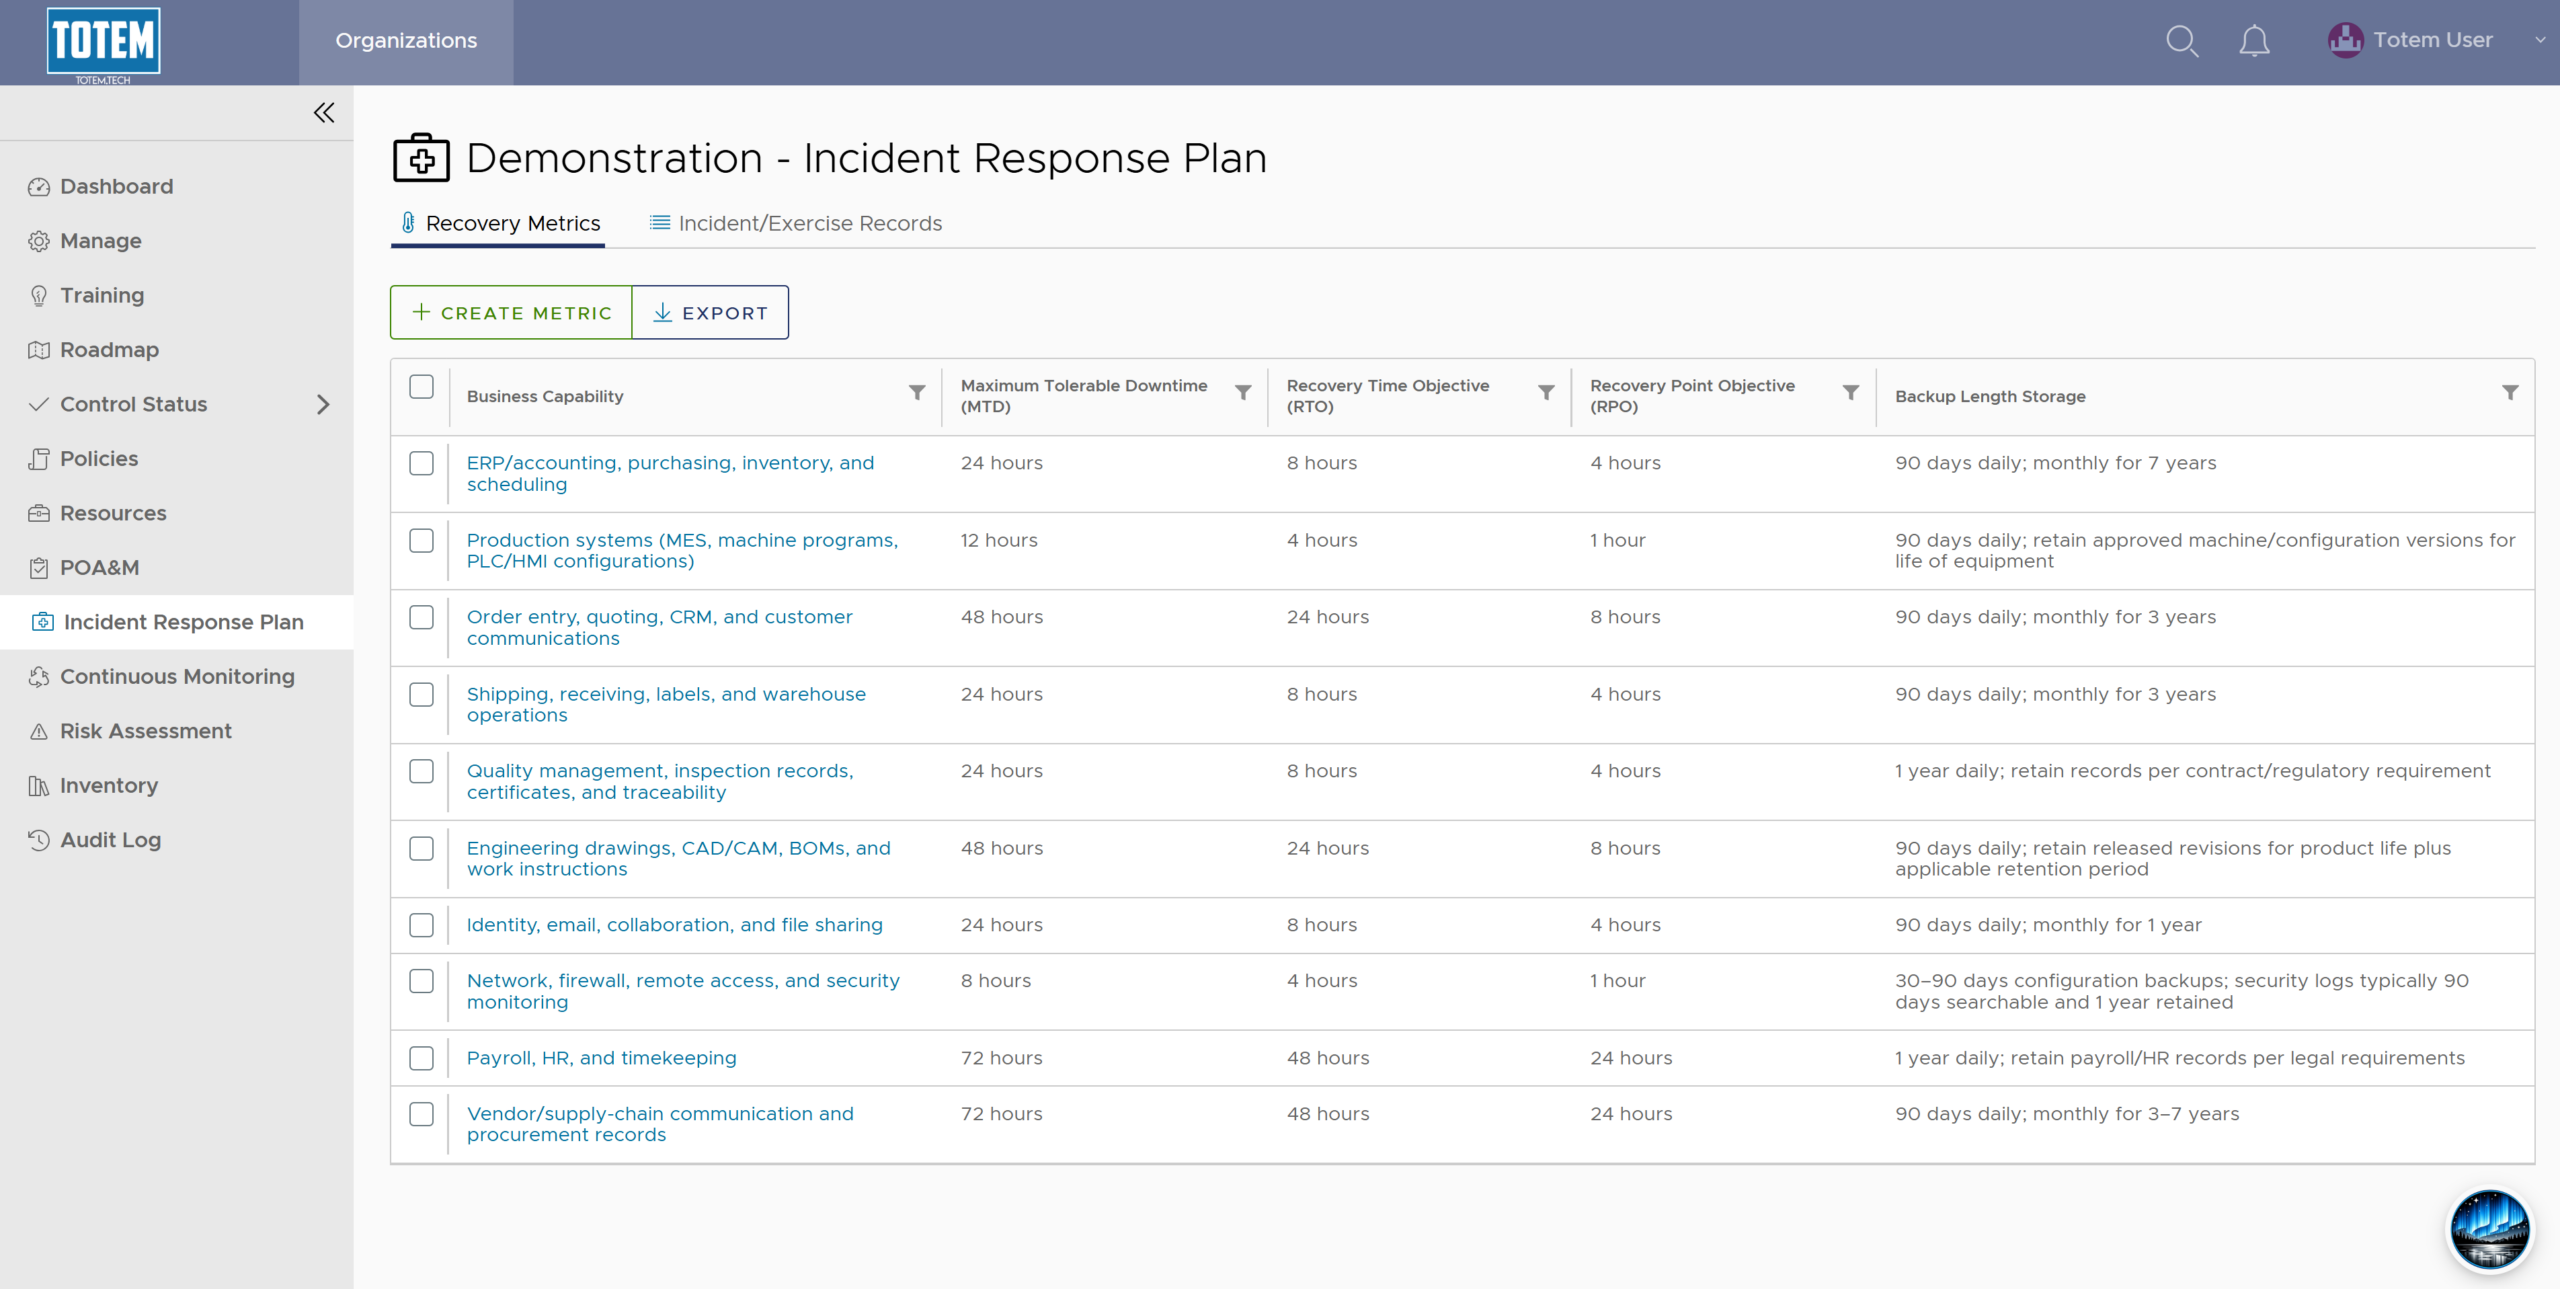Open Shipping, receiving, labels link
Viewport: 2560px width, 1289px height.
pos(666,705)
